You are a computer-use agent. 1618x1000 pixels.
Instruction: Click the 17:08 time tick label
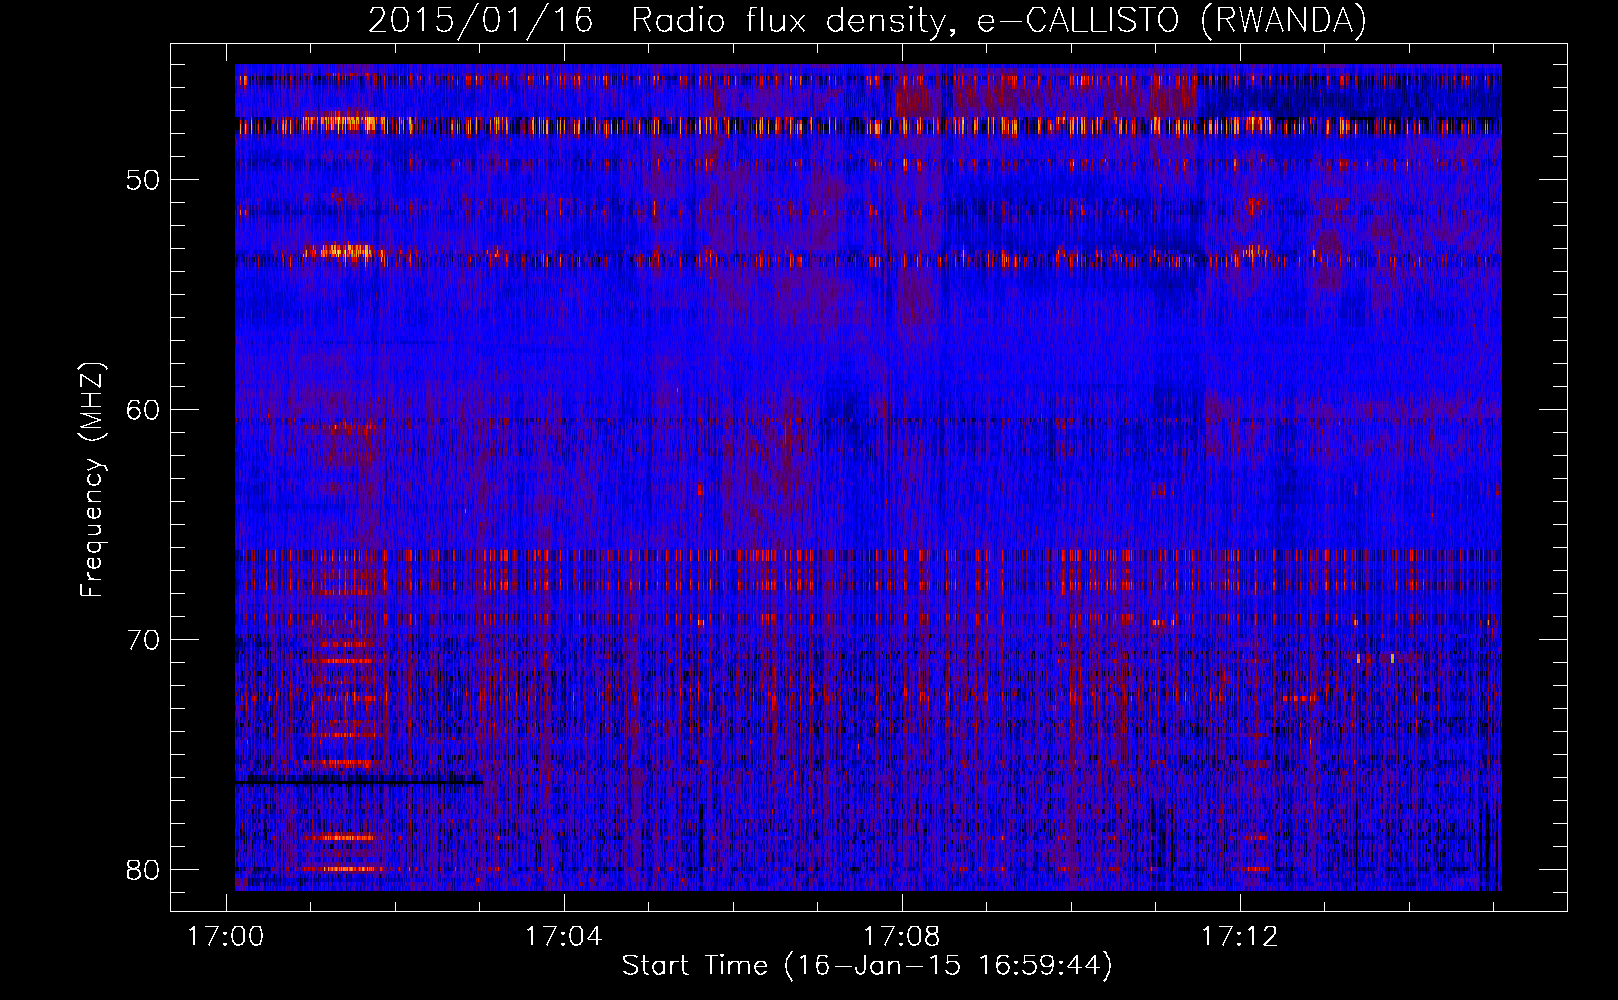click(x=902, y=937)
